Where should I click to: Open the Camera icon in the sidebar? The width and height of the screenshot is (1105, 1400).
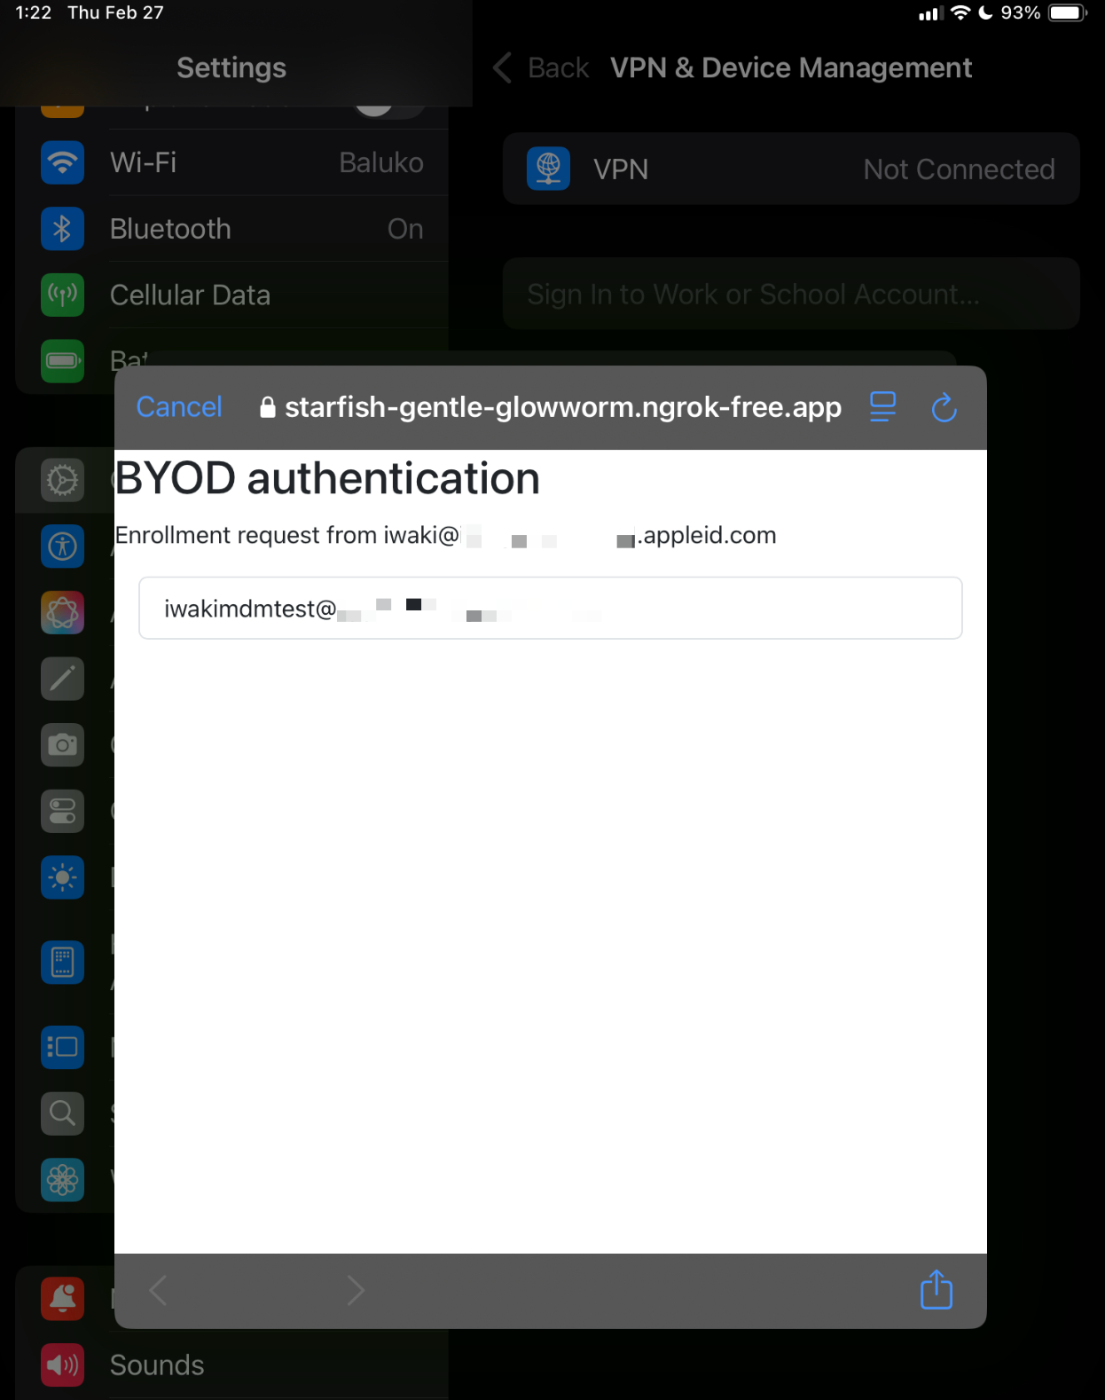(x=62, y=745)
